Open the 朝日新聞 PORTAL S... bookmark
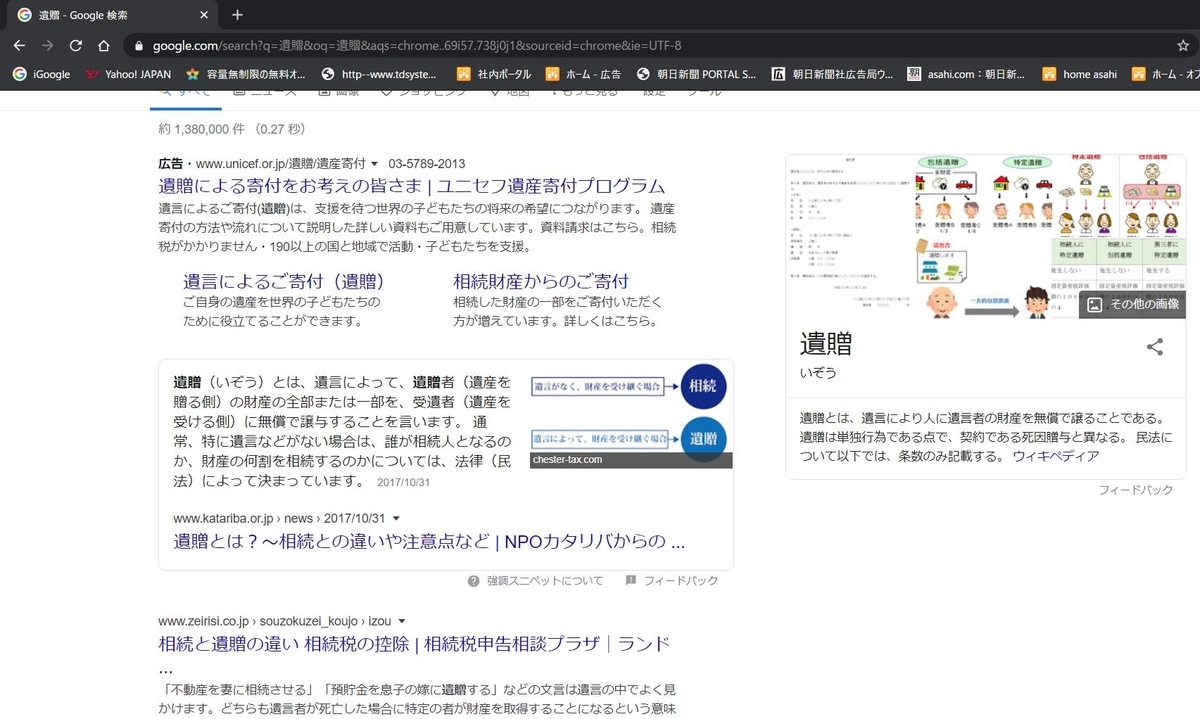This screenshot has height=719, width=1200. [697, 74]
